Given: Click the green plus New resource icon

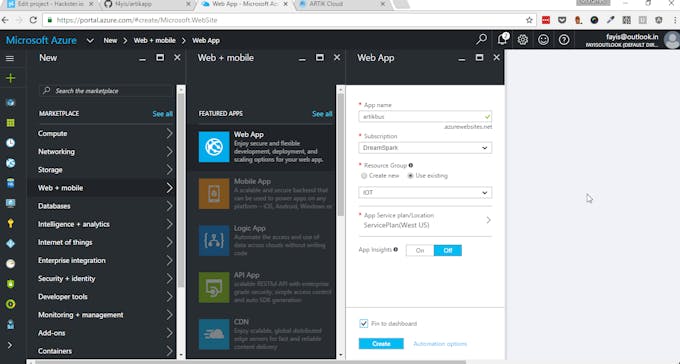Looking at the screenshot, I should pyautogui.click(x=10, y=78).
